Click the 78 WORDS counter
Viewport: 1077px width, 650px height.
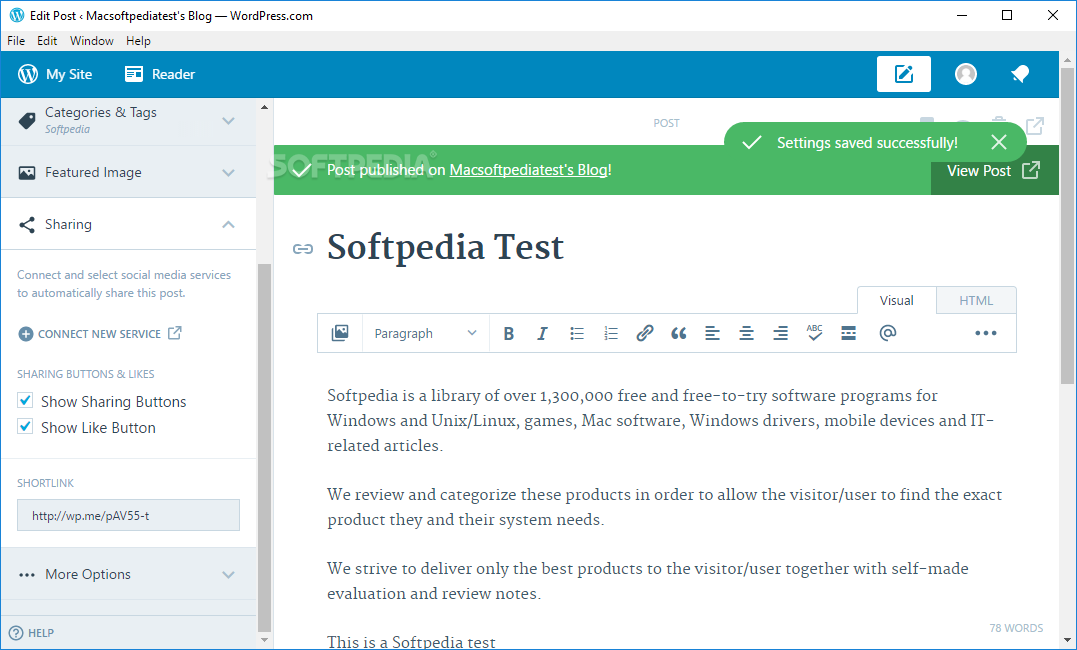tap(1016, 628)
